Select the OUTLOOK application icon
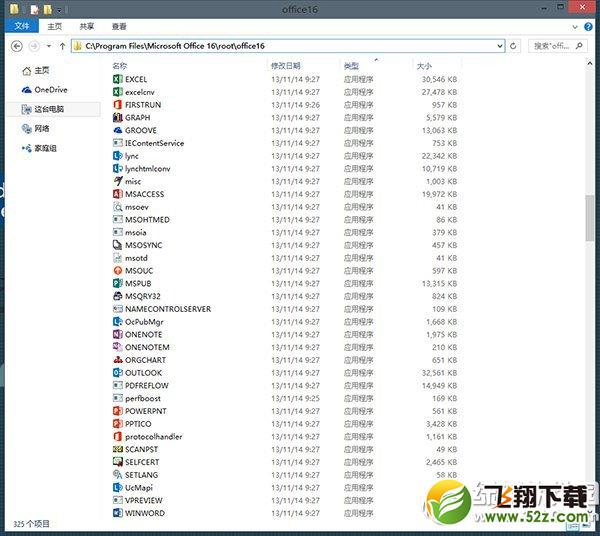This screenshot has height=536, width=600. [x=118, y=373]
